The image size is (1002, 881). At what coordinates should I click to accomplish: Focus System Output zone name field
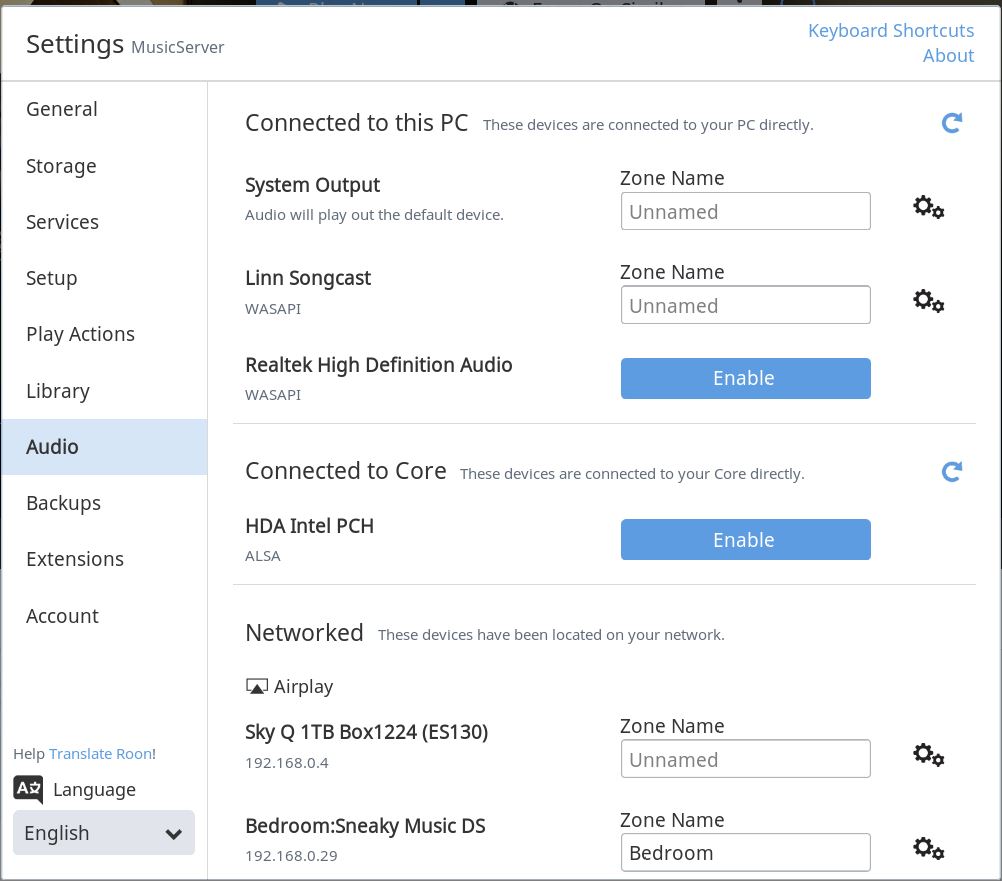(745, 211)
